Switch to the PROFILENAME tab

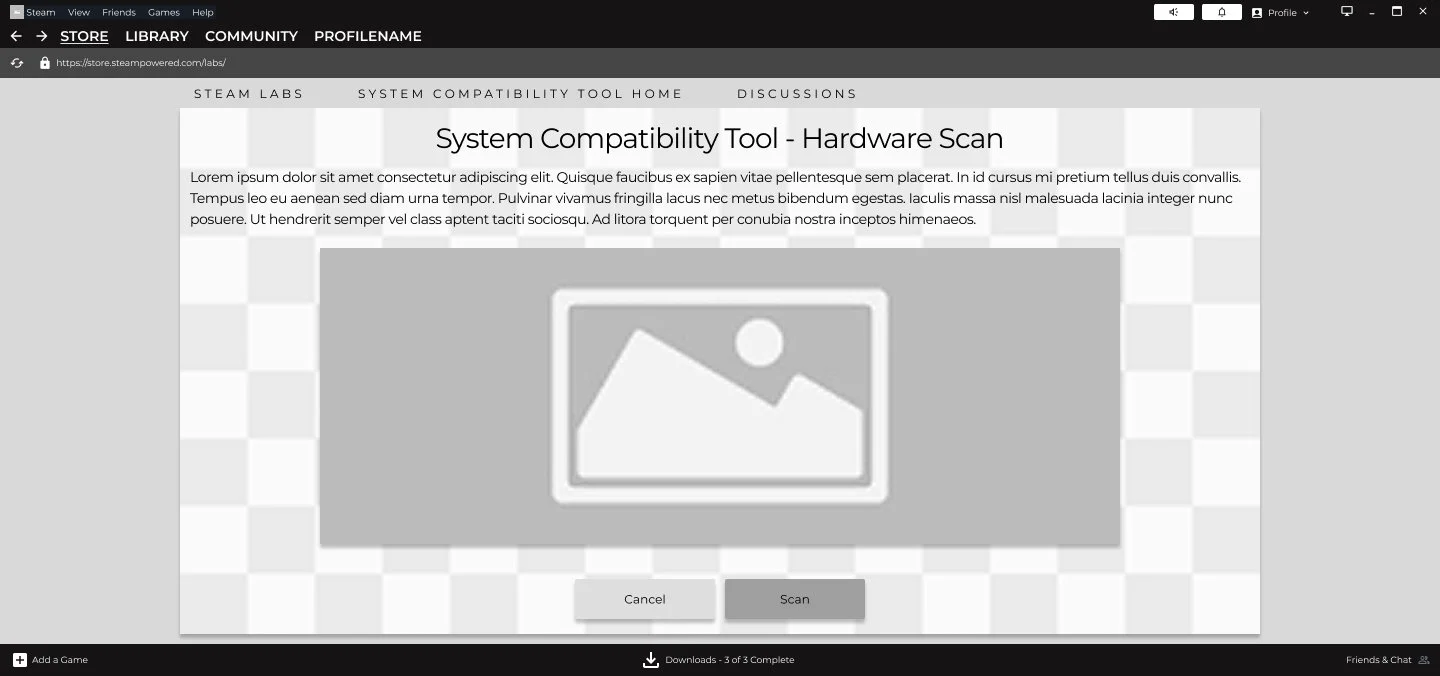(x=368, y=36)
